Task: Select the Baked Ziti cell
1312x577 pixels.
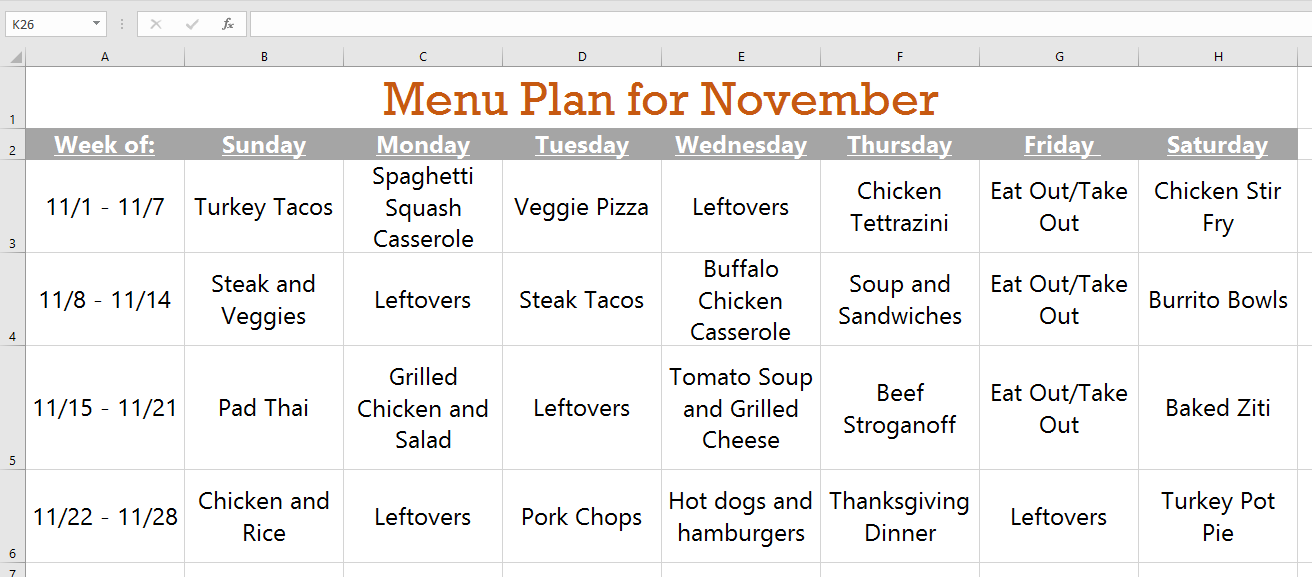Action: [x=1217, y=407]
